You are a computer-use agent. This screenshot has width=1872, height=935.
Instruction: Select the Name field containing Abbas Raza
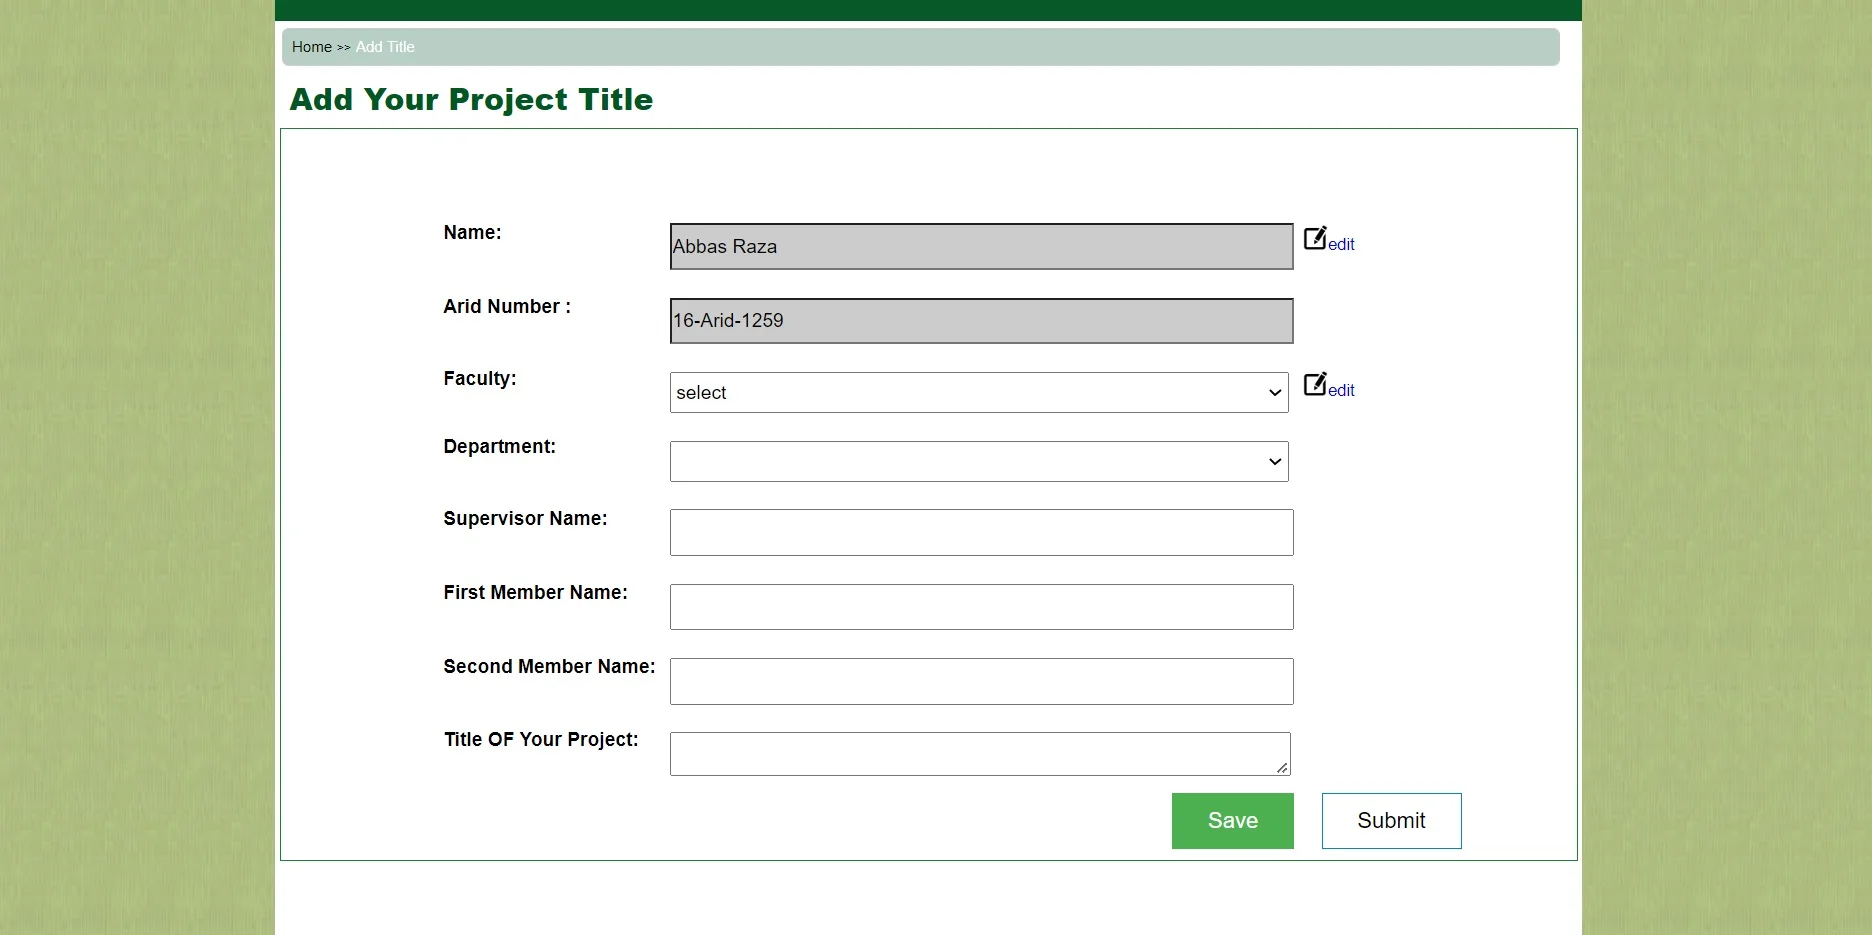[x=980, y=246]
